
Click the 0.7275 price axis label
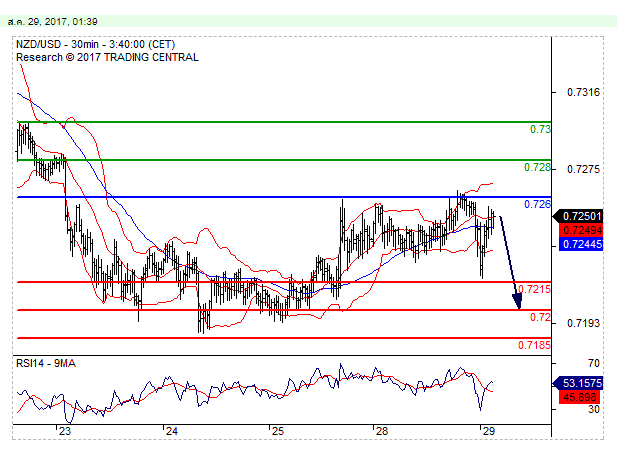[583, 170]
